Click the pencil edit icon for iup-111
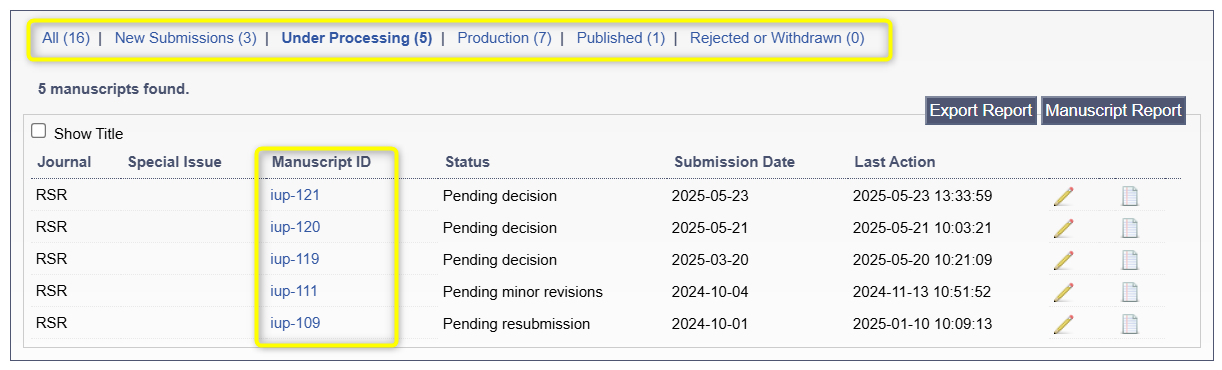Image resolution: width=1222 pixels, height=370 pixels. pos(1064,293)
